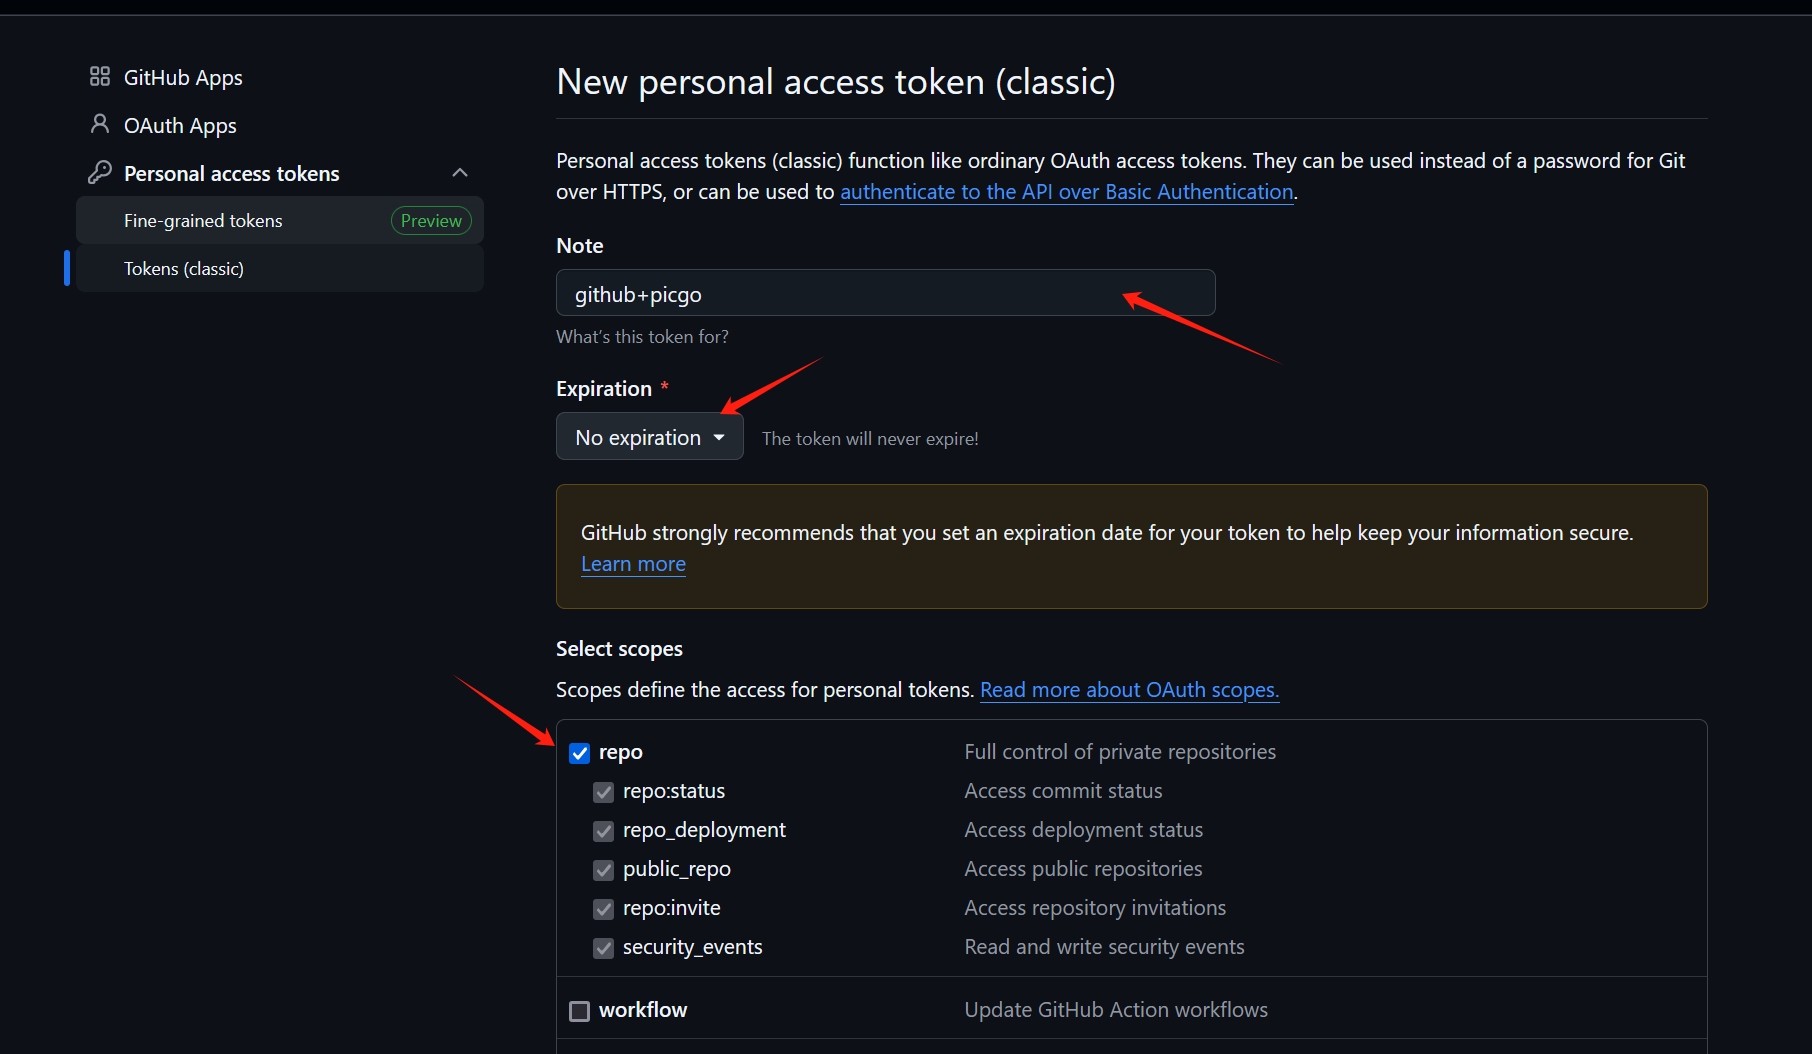Uncheck the repo scope checkbox

[580, 753]
